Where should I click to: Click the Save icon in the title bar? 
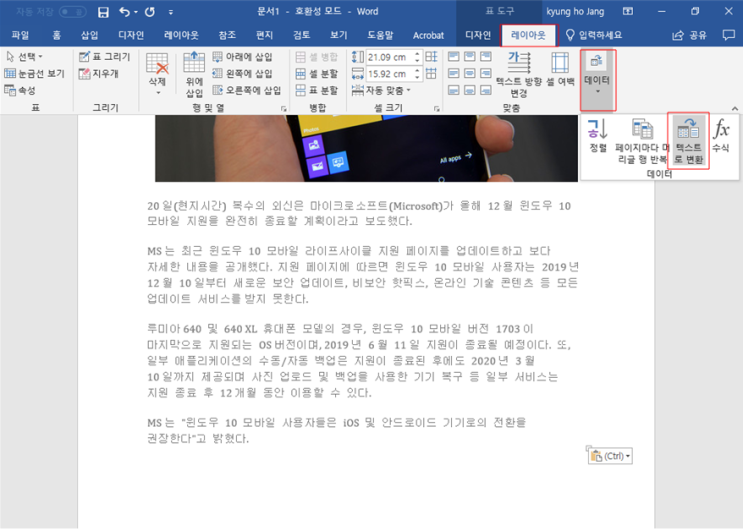click(x=103, y=12)
